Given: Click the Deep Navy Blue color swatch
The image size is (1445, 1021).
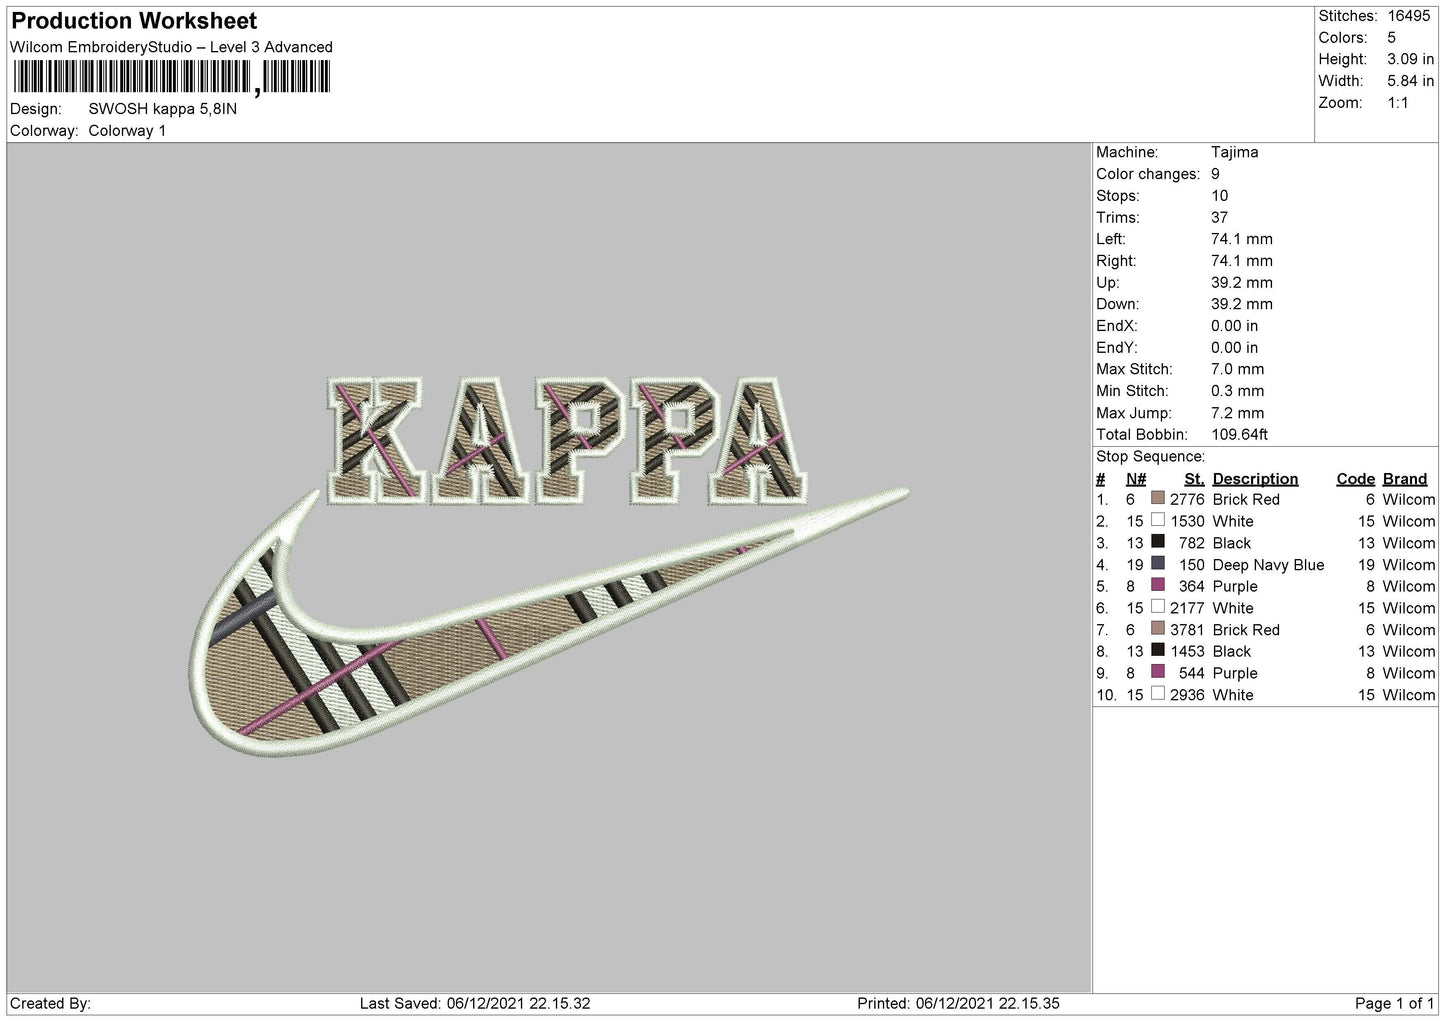Looking at the screenshot, I should [1158, 564].
